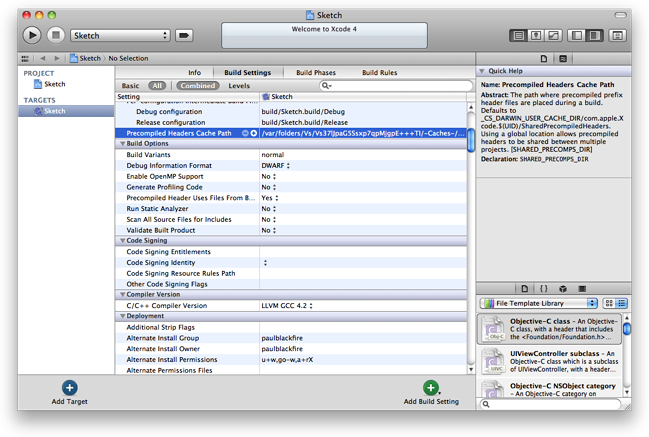The height and width of the screenshot is (437, 649).
Task: Open the File Template Library popup
Action: [539, 303]
